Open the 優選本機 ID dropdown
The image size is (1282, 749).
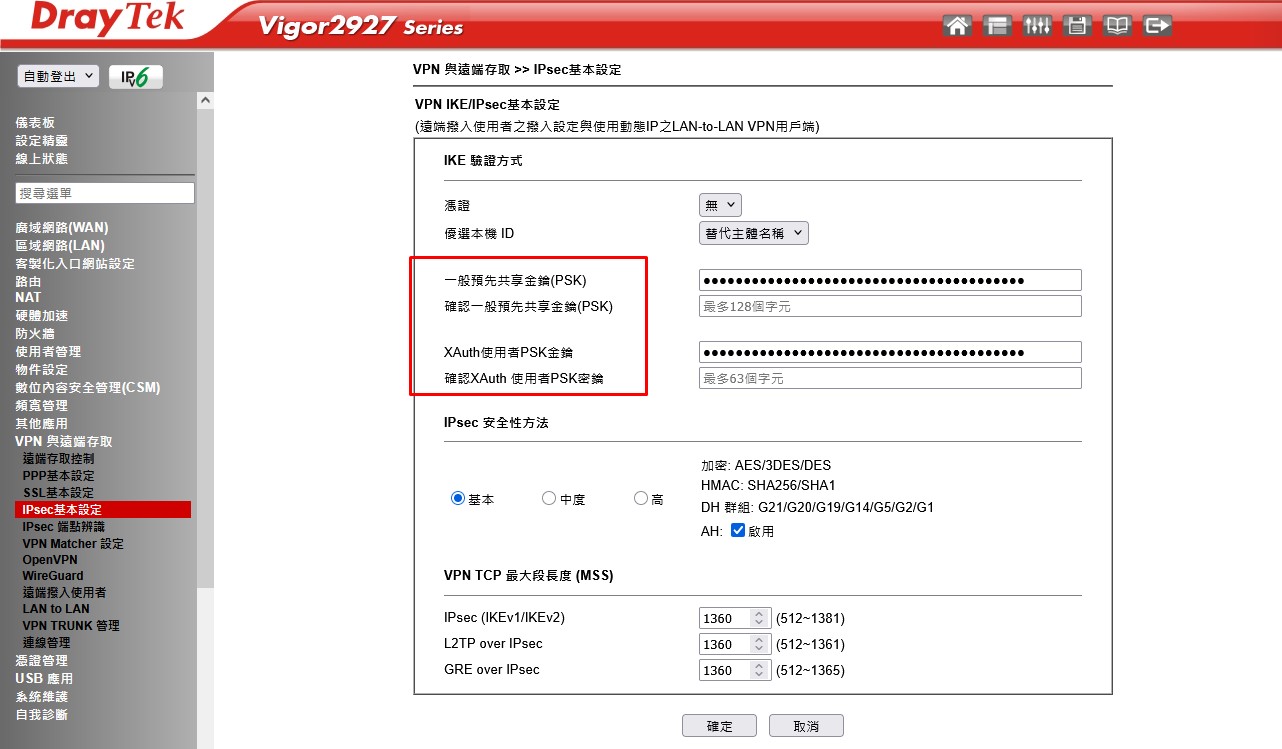753,233
